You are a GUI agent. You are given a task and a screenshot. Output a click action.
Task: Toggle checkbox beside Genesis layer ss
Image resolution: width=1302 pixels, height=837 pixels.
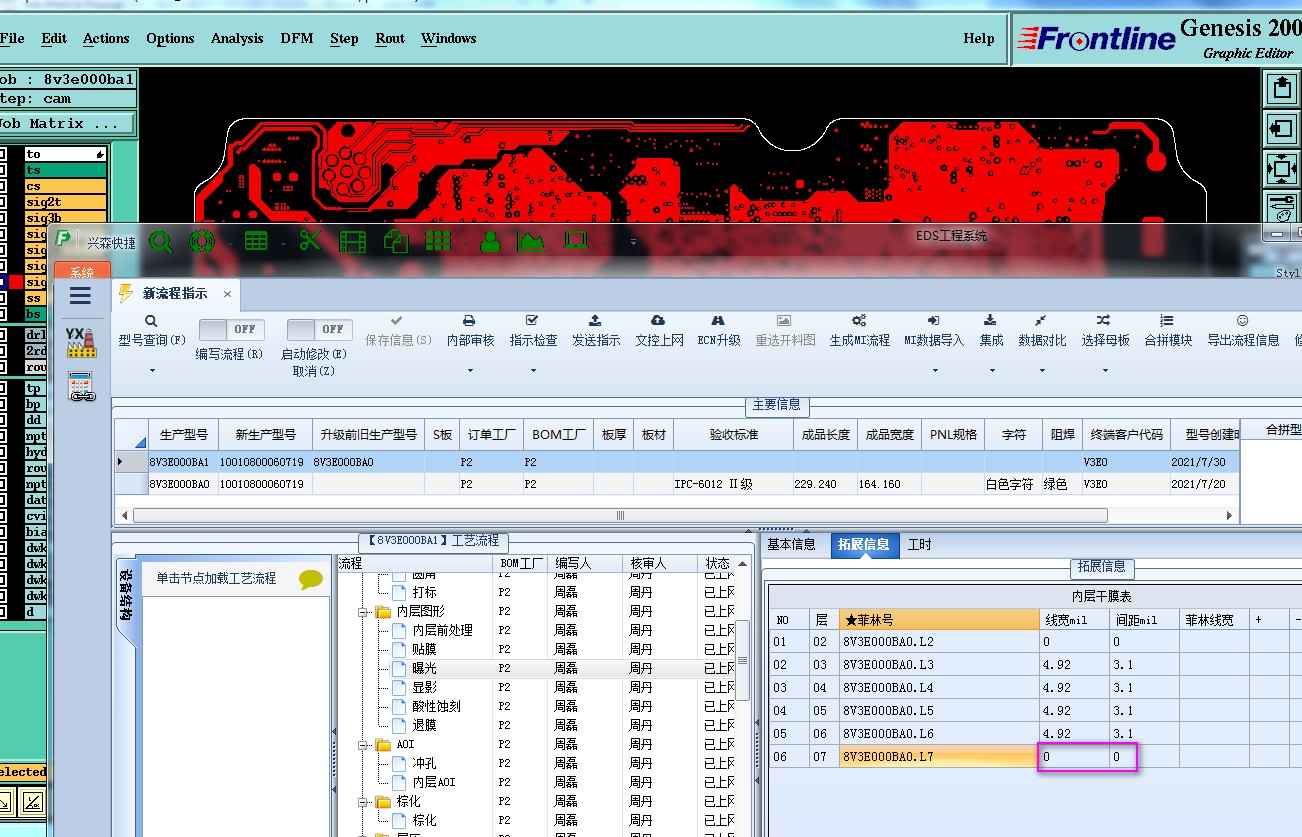(x=3, y=298)
